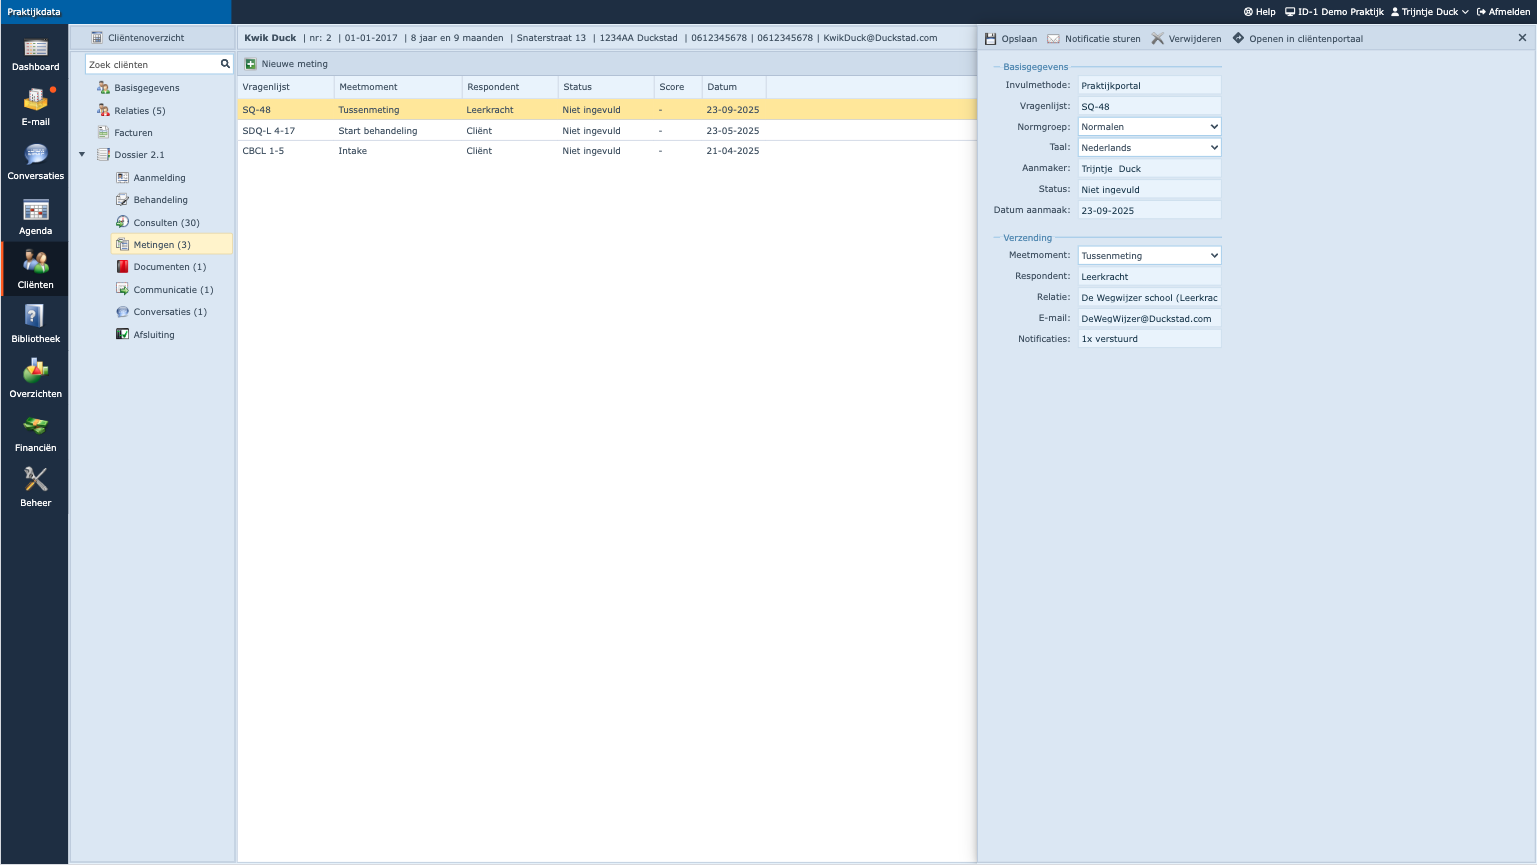Click Opslaan to save the measurement
The height and width of the screenshot is (865, 1537).
[1011, 39]
